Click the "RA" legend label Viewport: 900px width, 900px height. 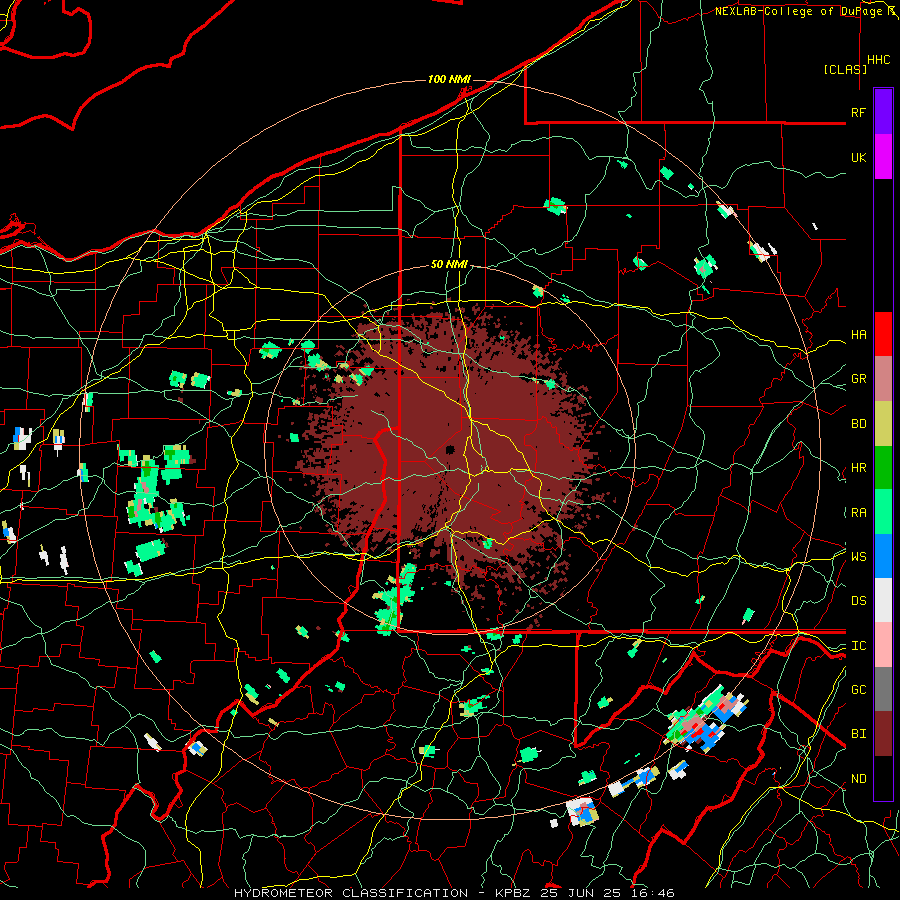coord(858,513)
